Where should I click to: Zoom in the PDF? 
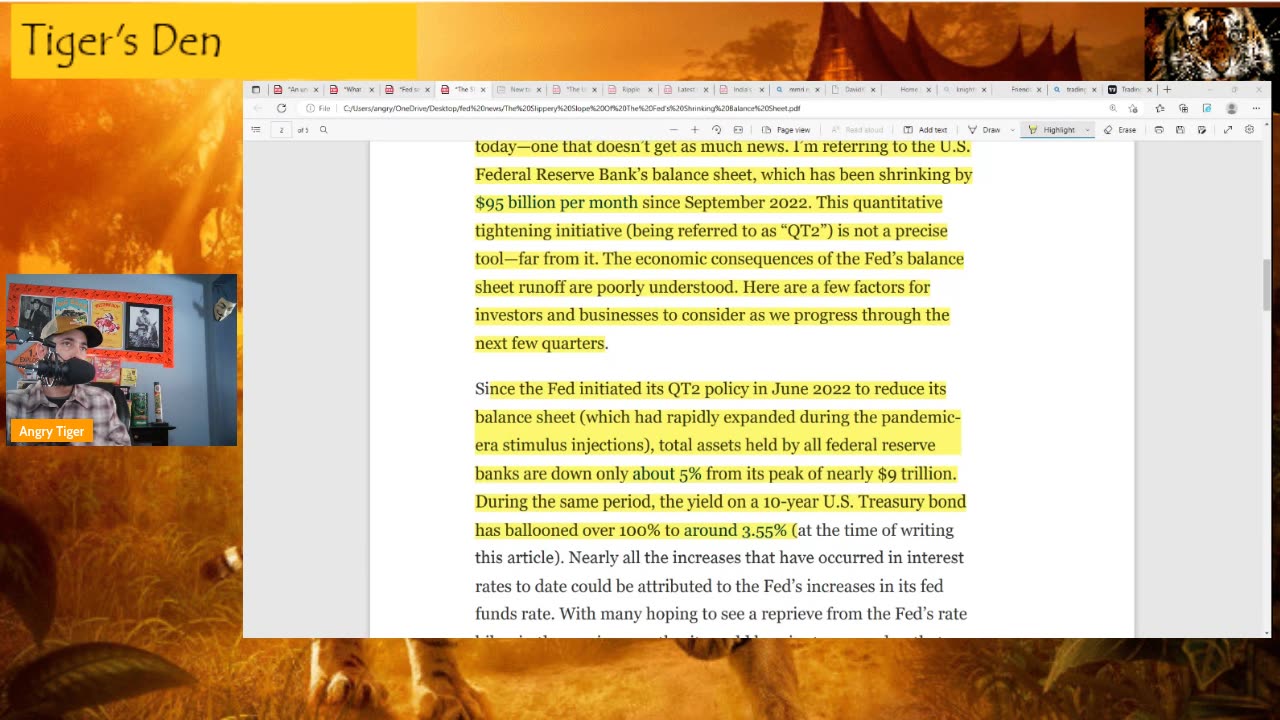point(695,130)
